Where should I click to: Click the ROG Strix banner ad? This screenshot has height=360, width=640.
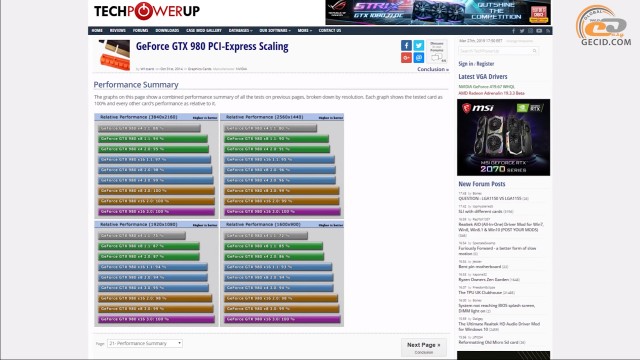pyautogui.click(x=438, y=12)
